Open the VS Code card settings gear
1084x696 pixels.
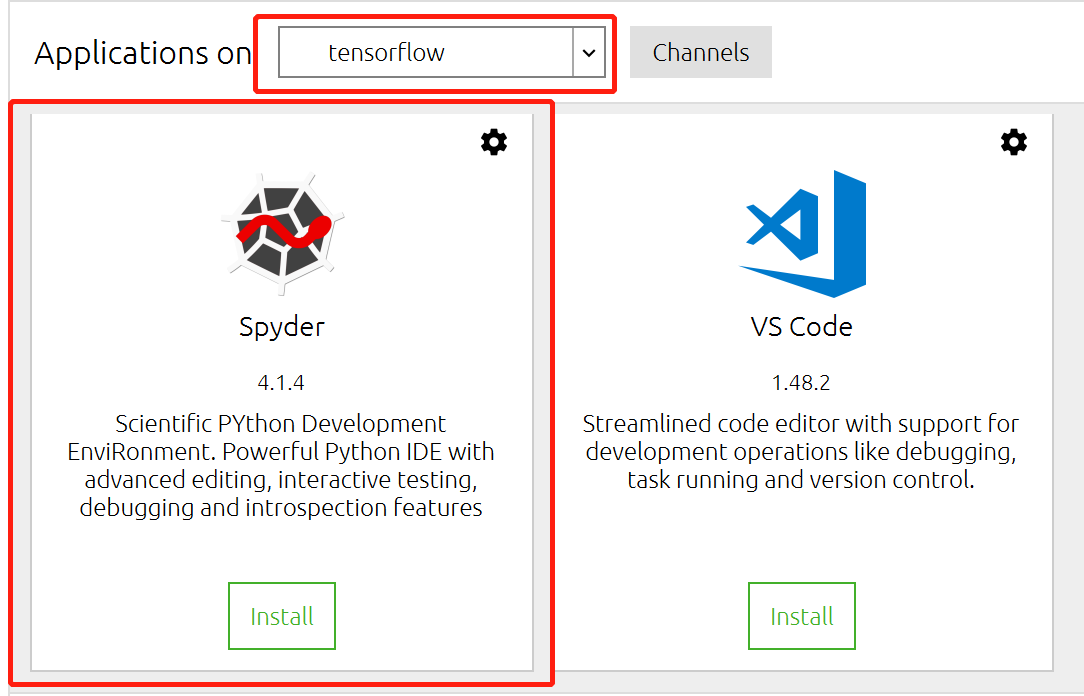tap(1013, 142)
